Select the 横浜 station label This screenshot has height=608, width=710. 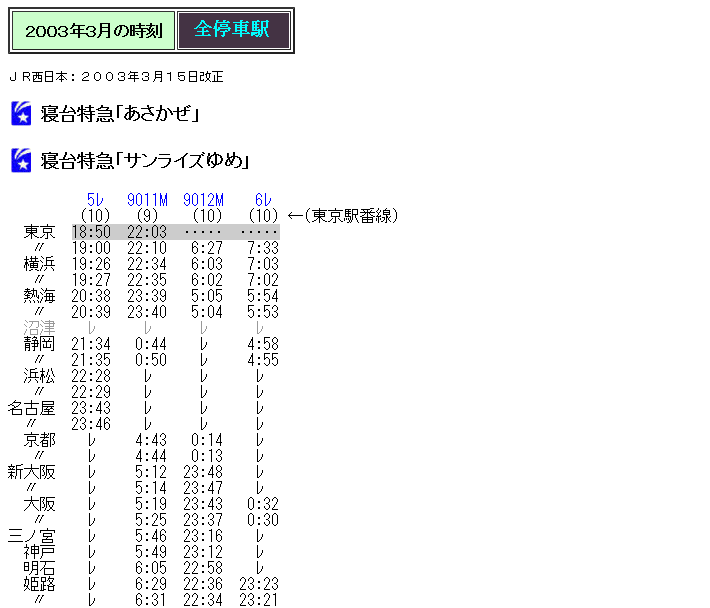39,263
